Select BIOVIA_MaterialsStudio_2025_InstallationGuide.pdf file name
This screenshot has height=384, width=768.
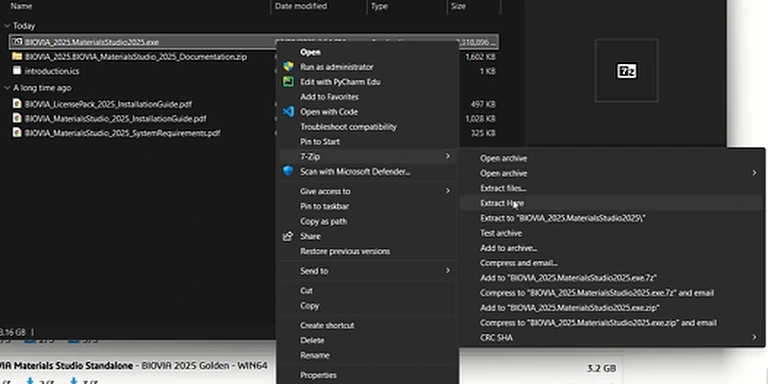tap(116, 119)
